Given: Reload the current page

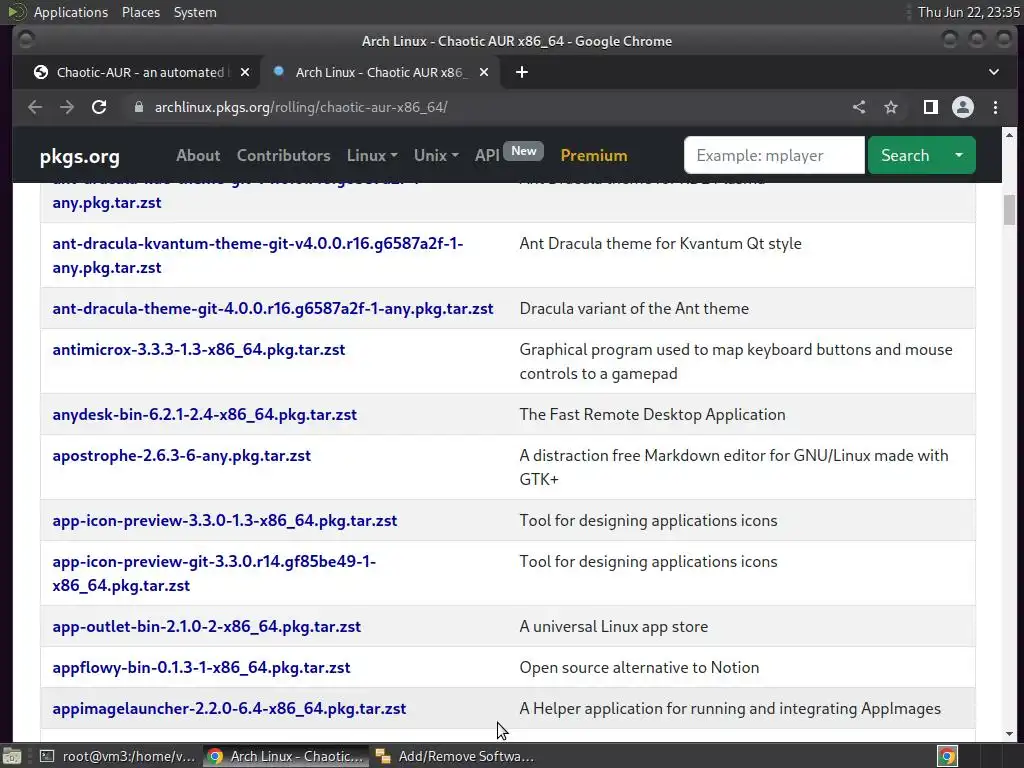Looking at the screenshot, I should (99, 107).
